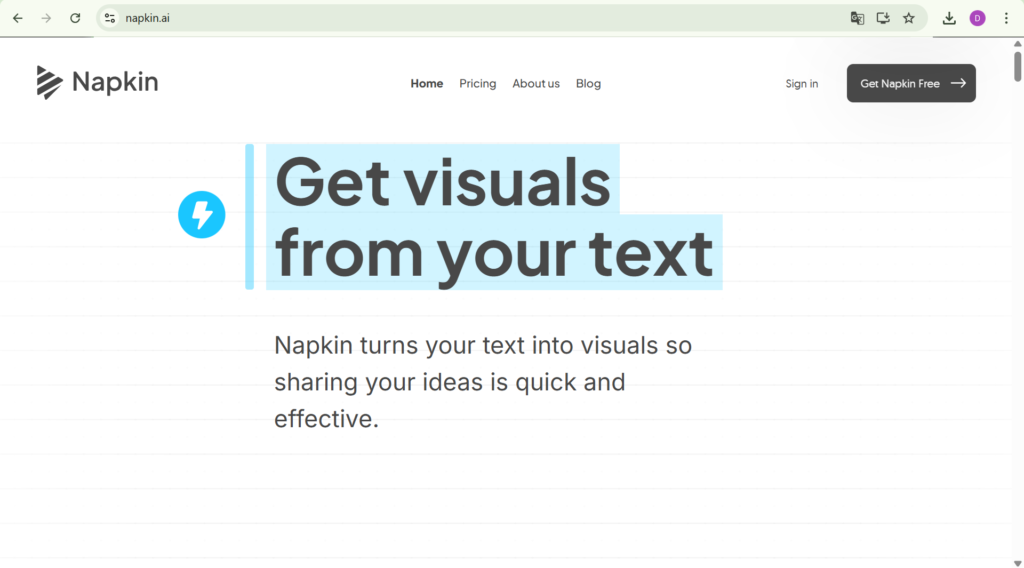Open the About us page
Screen dimensions: 1024x568
click(536, 84)
